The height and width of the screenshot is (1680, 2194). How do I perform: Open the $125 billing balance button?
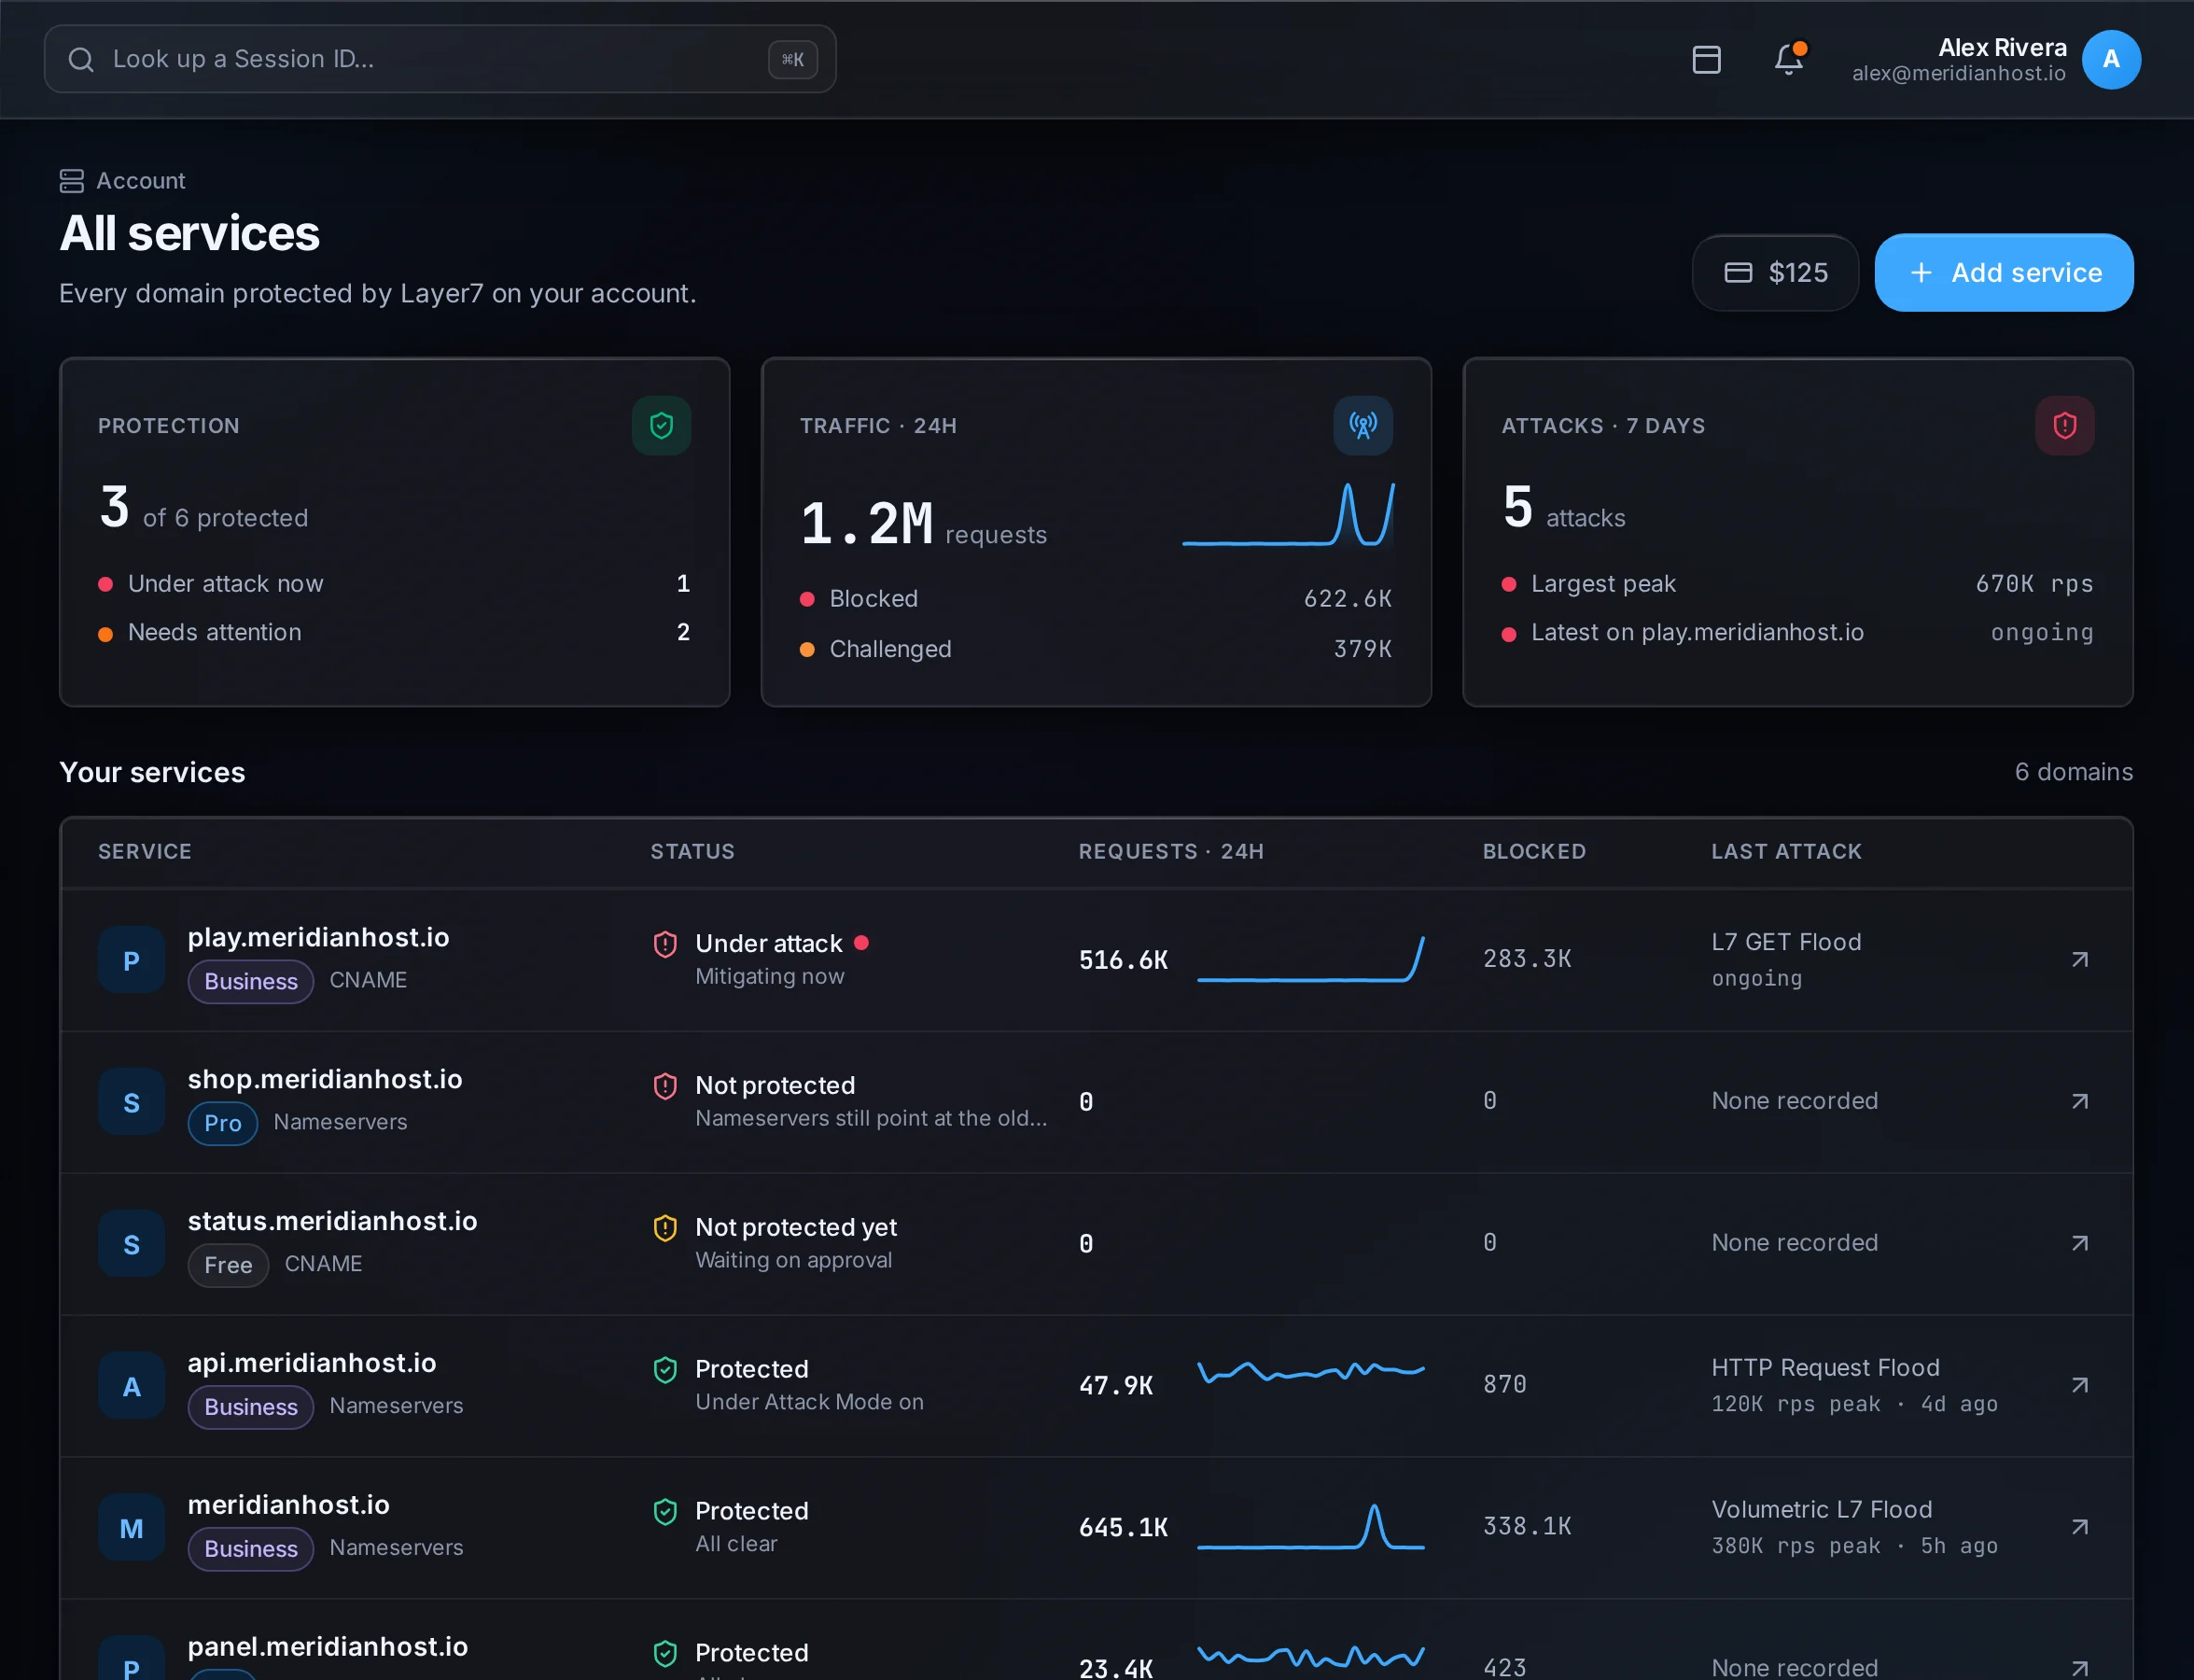tap(1775, 273)
